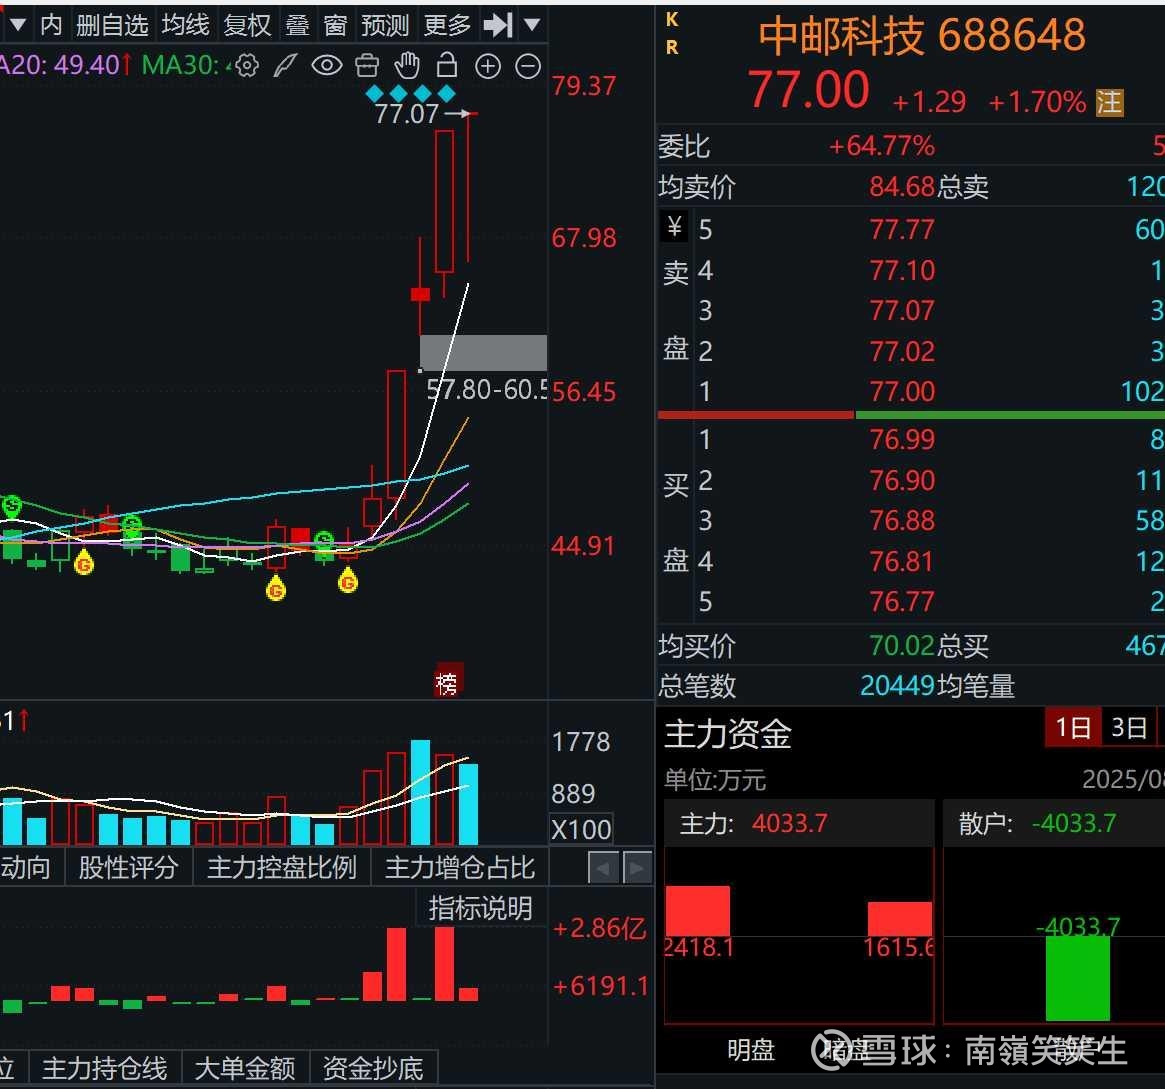
Task: Open the toolbox icon
Action: (x=367, y=66)
